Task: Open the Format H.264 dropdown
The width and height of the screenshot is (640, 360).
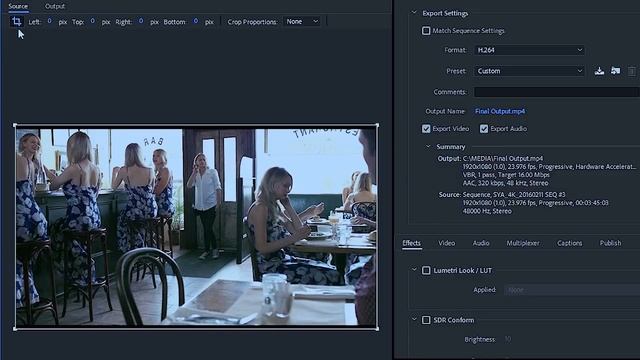Action: point(529,50)
